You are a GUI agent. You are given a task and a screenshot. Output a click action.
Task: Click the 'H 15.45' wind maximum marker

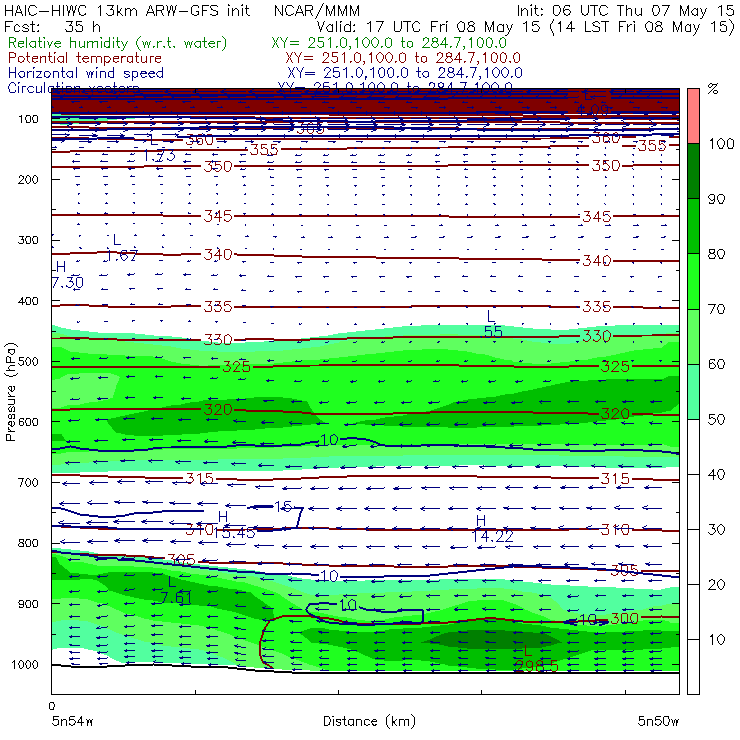[234, 525]
